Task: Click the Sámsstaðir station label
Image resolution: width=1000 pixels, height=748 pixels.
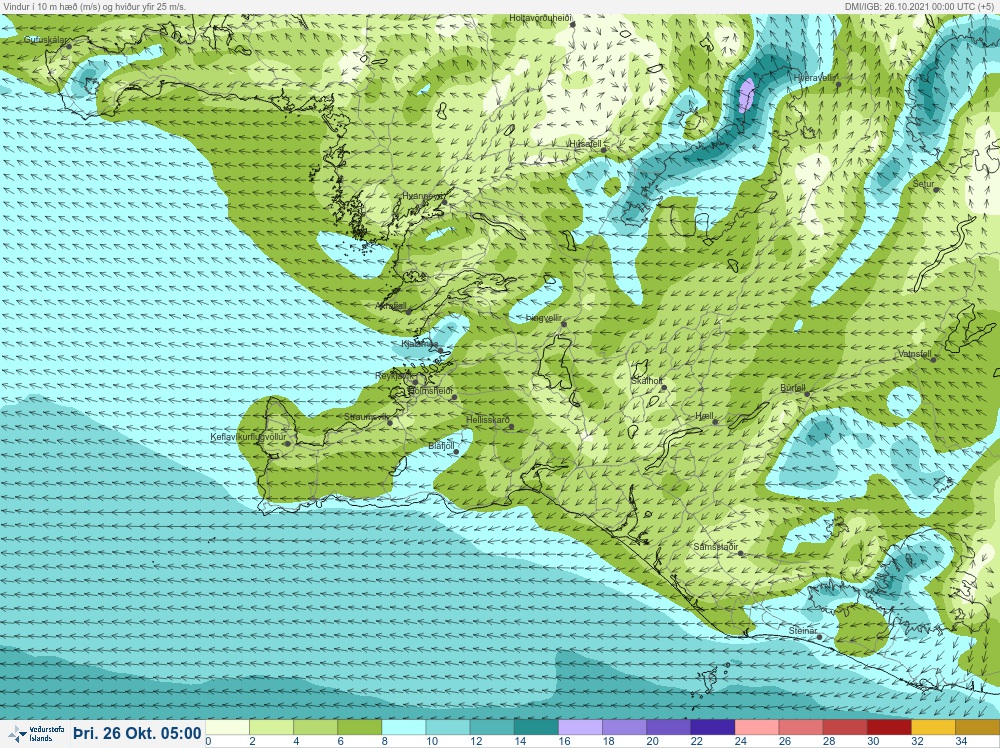Action: (716, 546)
